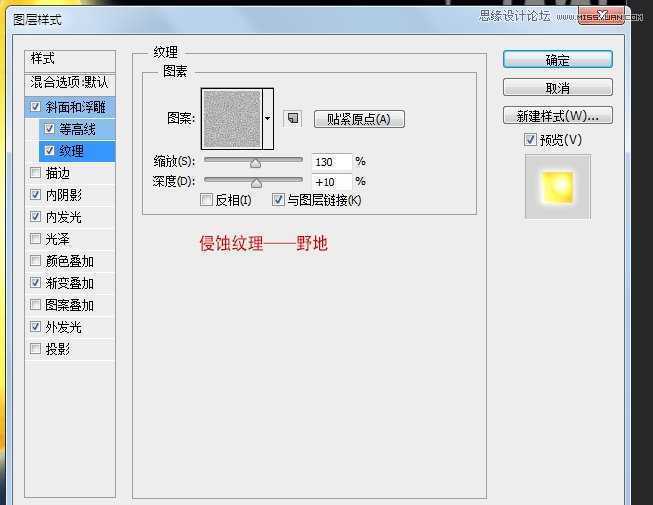Enable the 光泽 checkbox
The height and width of the screenshot is (505, 653).
[x=35, y=239]
